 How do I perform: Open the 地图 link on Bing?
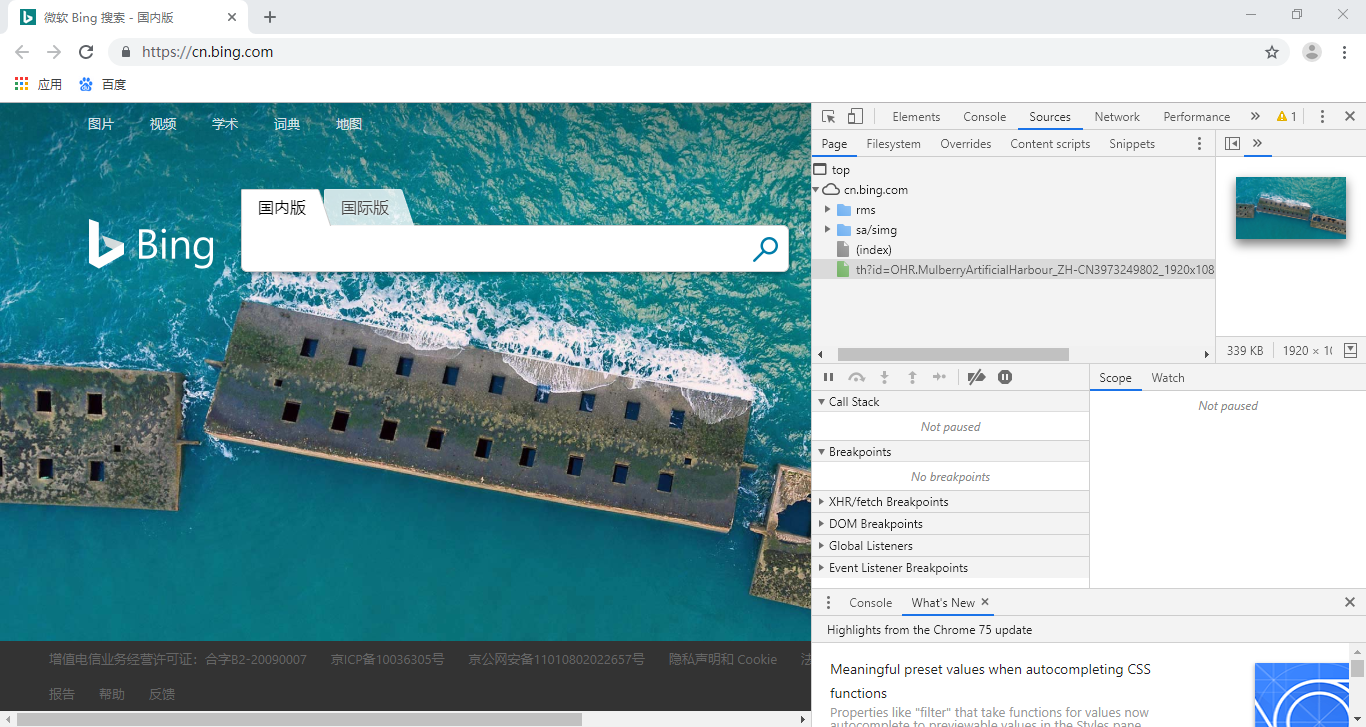pos(349,124)
